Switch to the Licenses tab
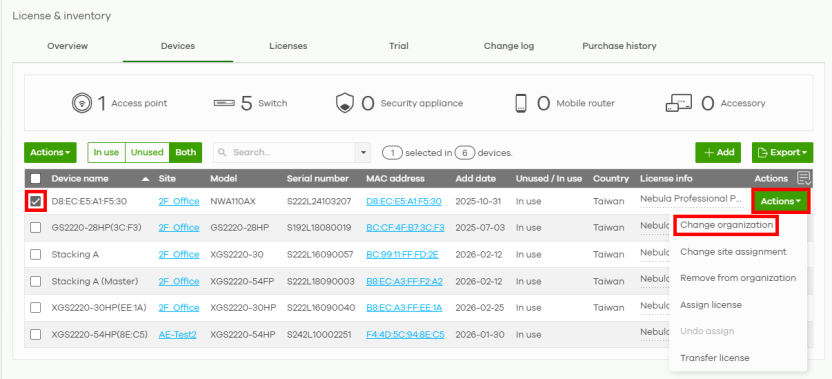Image resolution: width=832 pixels, height=379 pixels. tap(288, 46)
